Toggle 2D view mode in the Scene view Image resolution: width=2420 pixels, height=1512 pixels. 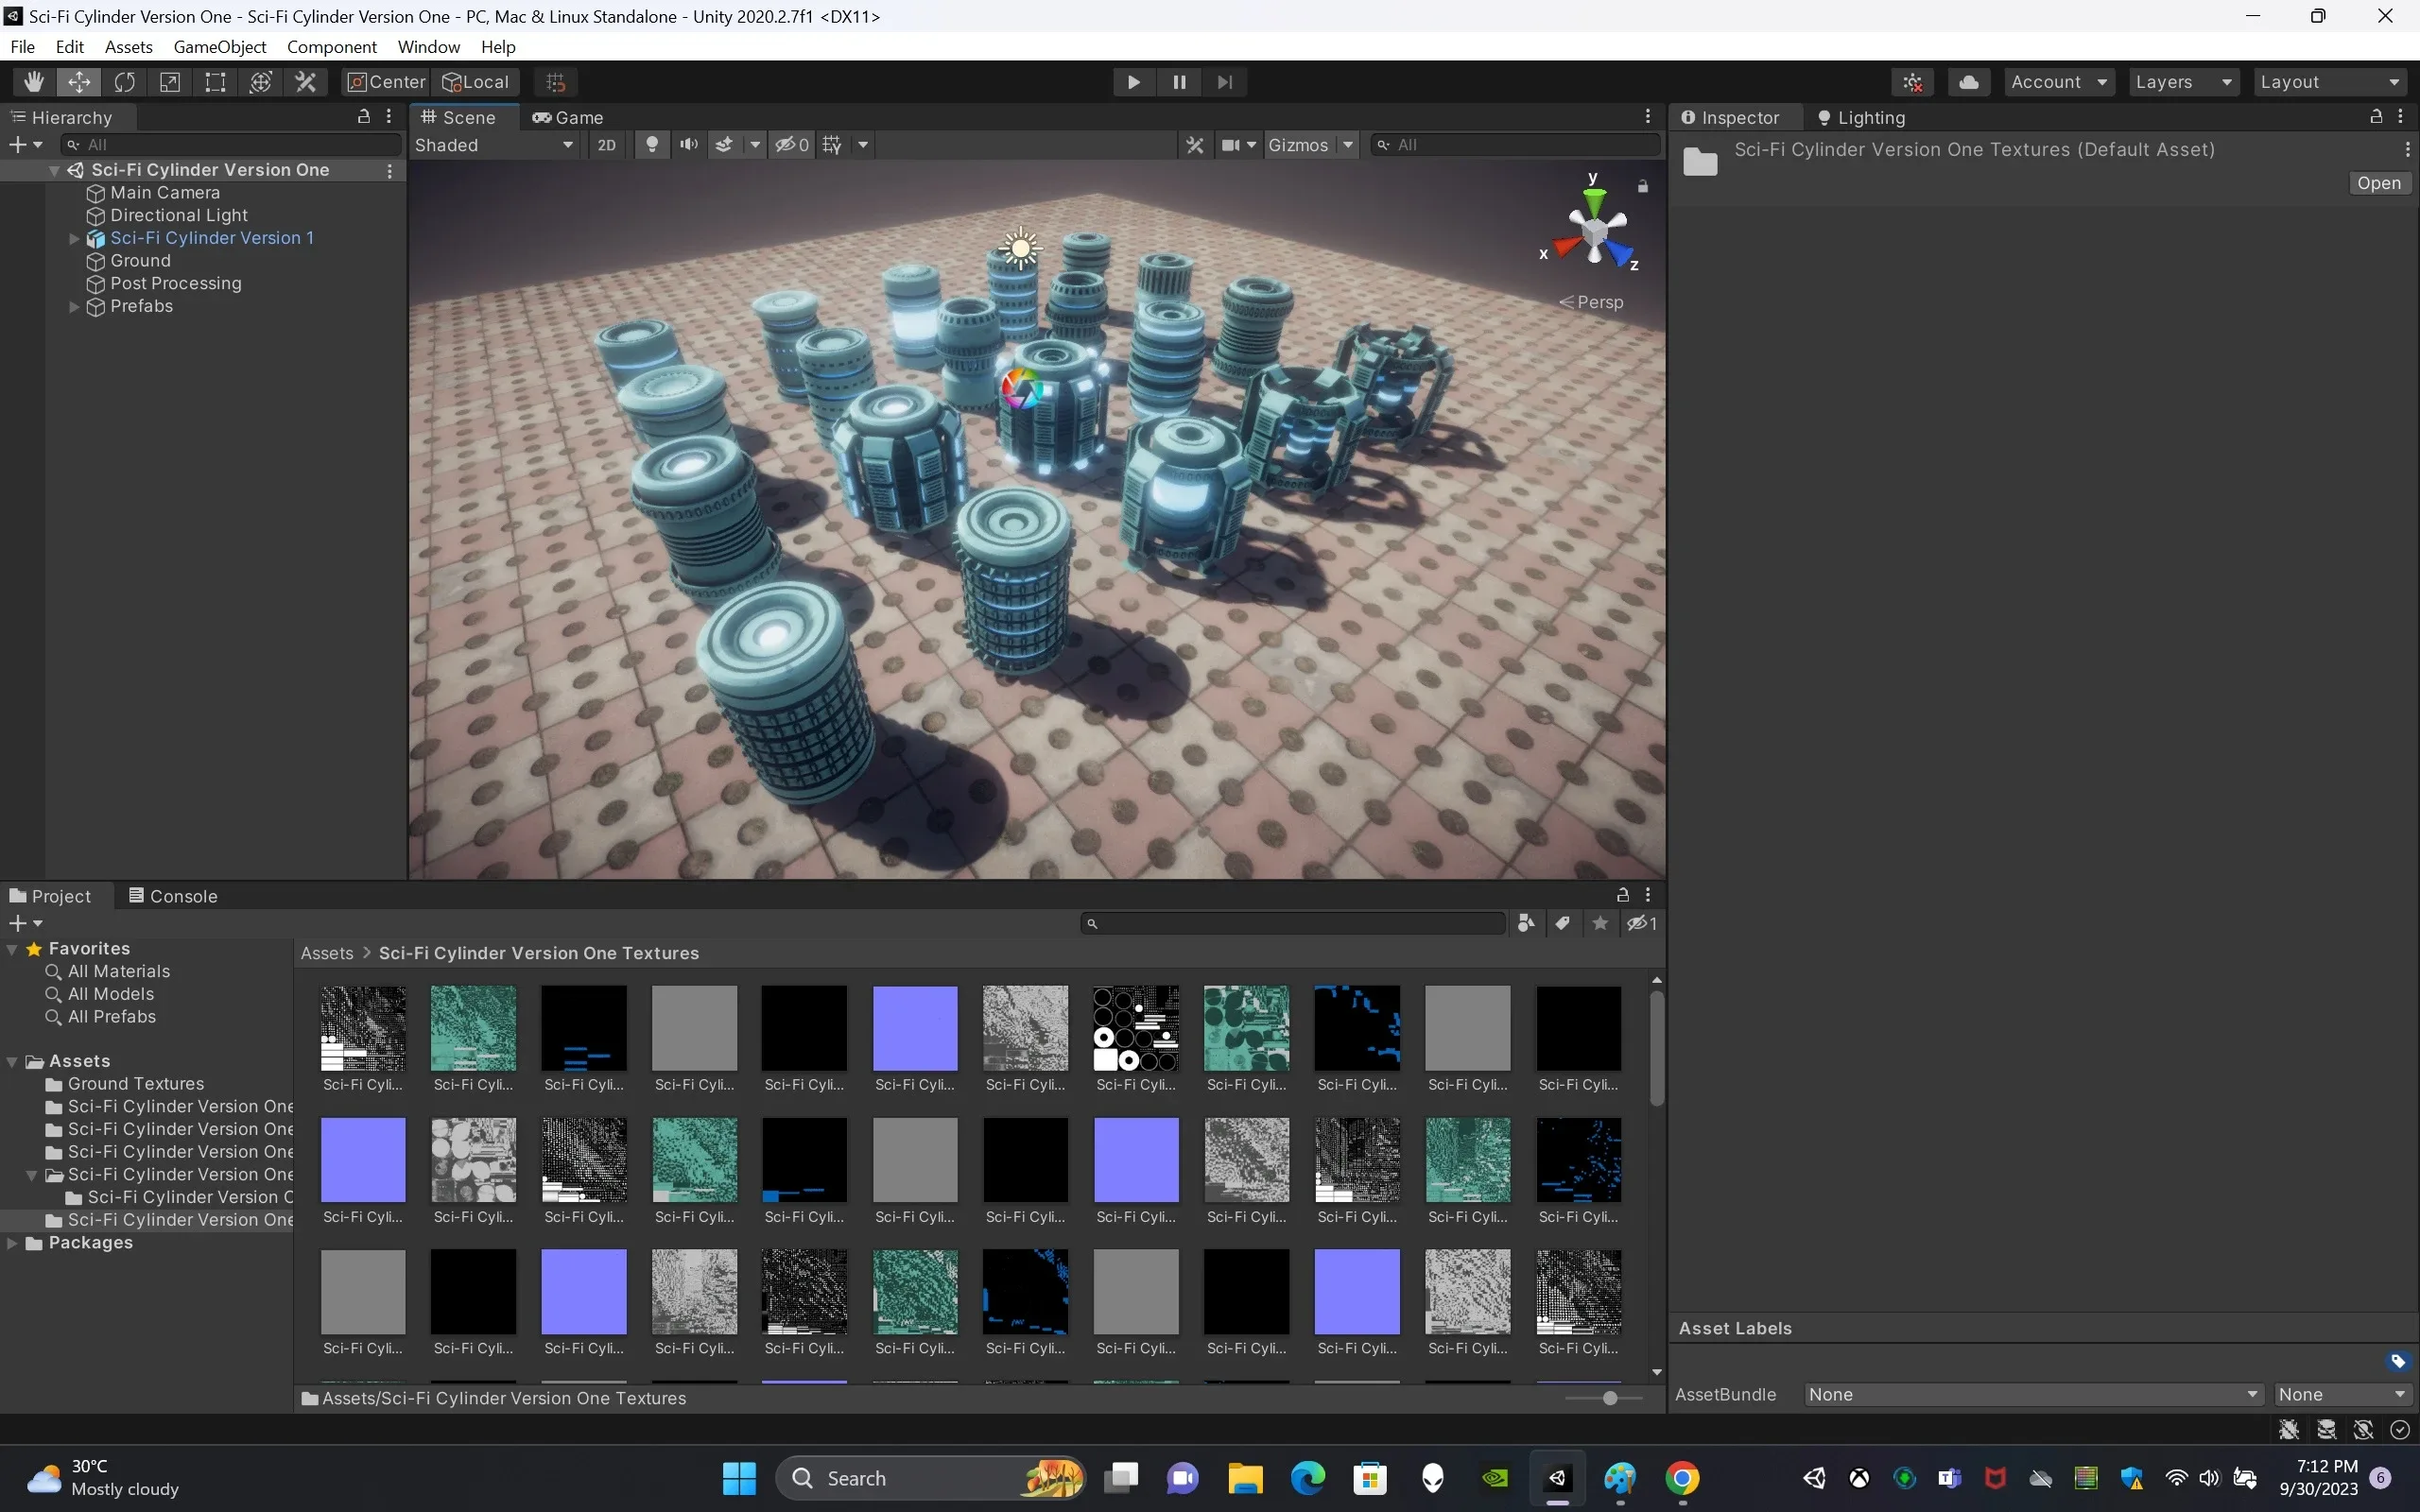pos(606,145)
